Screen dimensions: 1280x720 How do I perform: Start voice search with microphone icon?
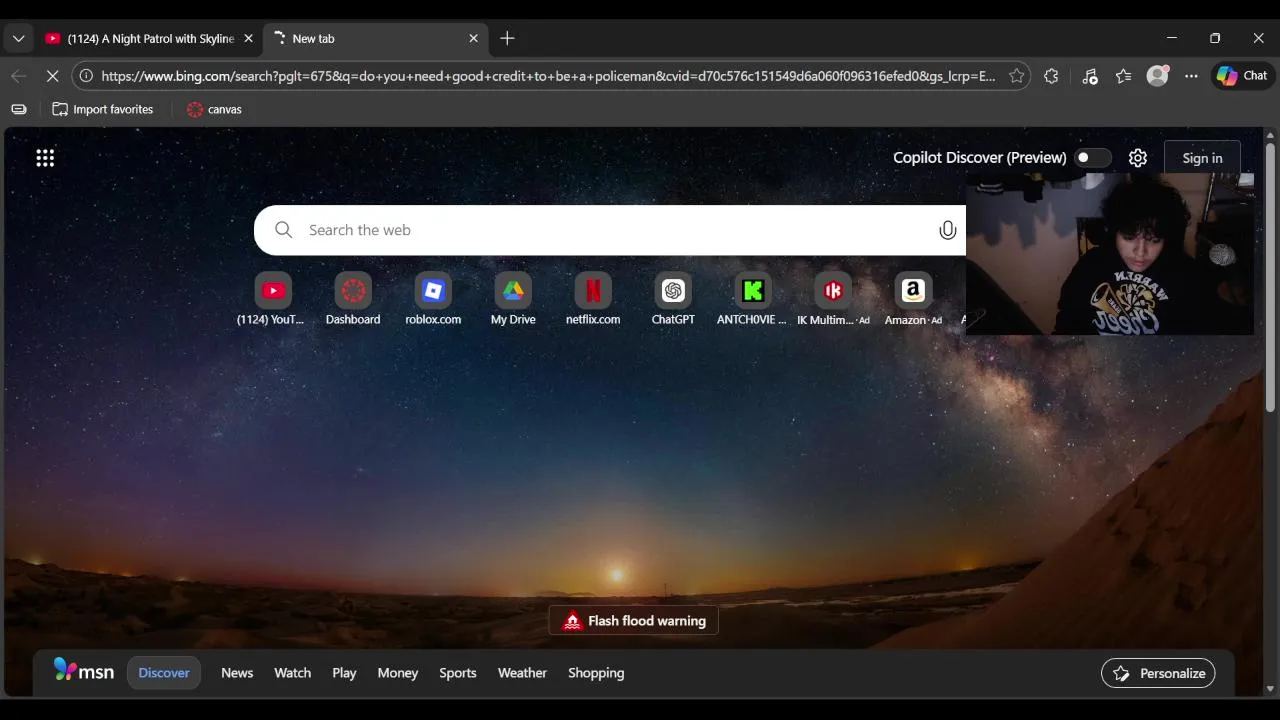(x=947, y=230)
